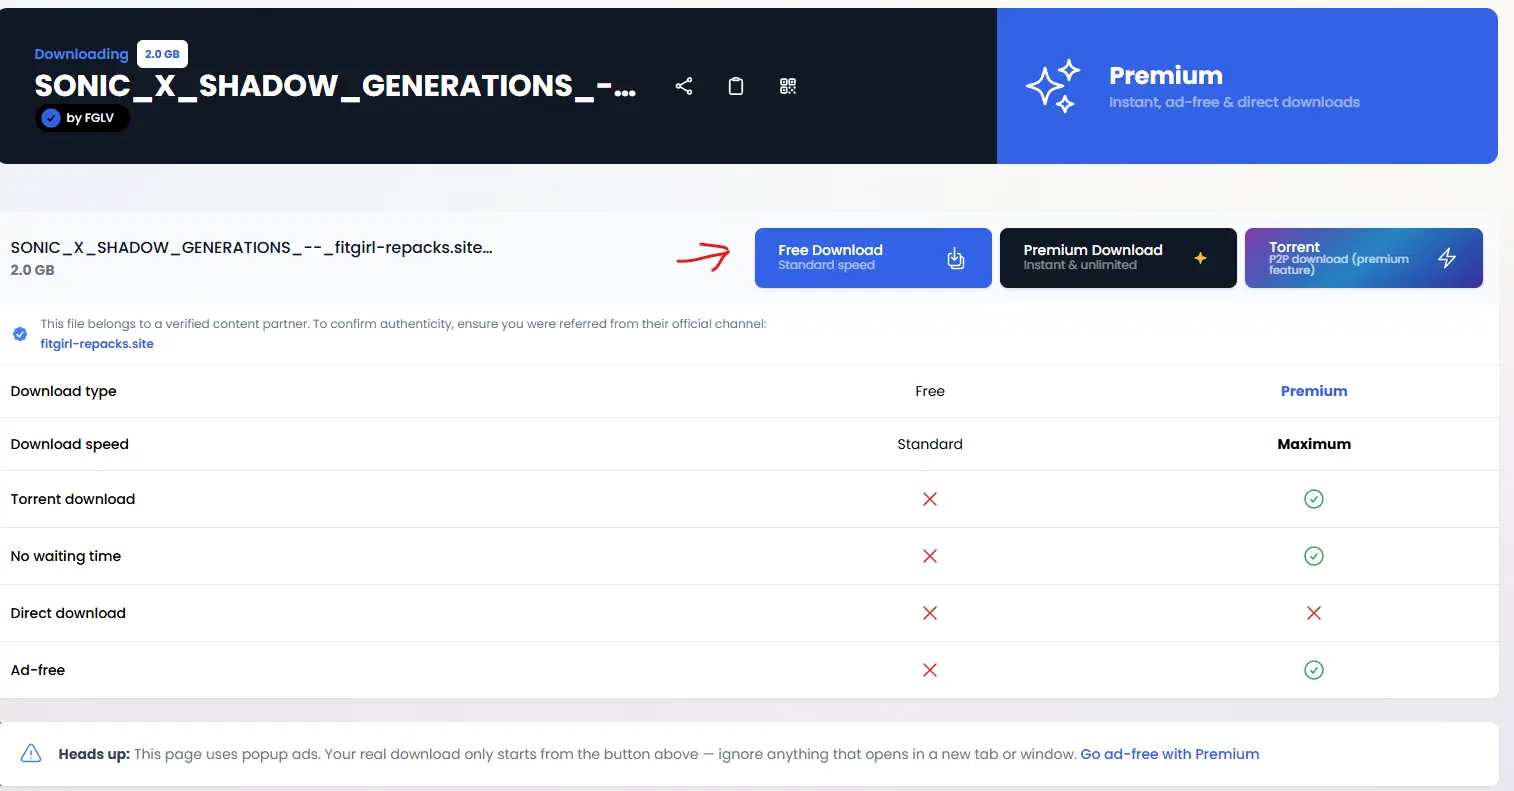The width and height of the screenshot is (1514, 791).
Task: Click the 2.0 GB size badge in header
Action: point(162,54)
